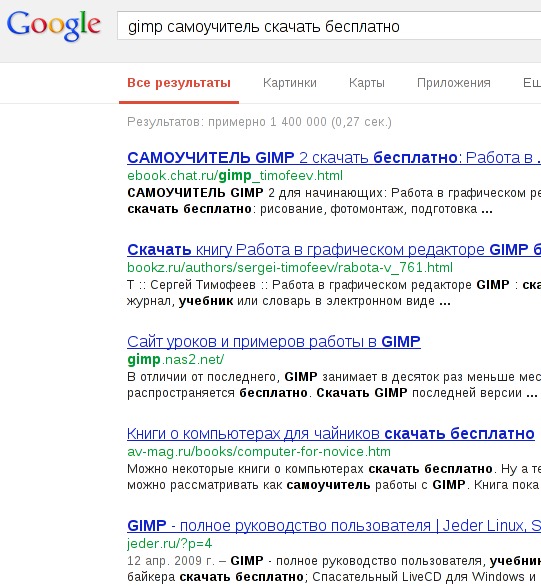Viewport: 541px width, 586px height.
Task: Open Книги о компьютерах для чайников result
Action: click(x=331, y=434)
